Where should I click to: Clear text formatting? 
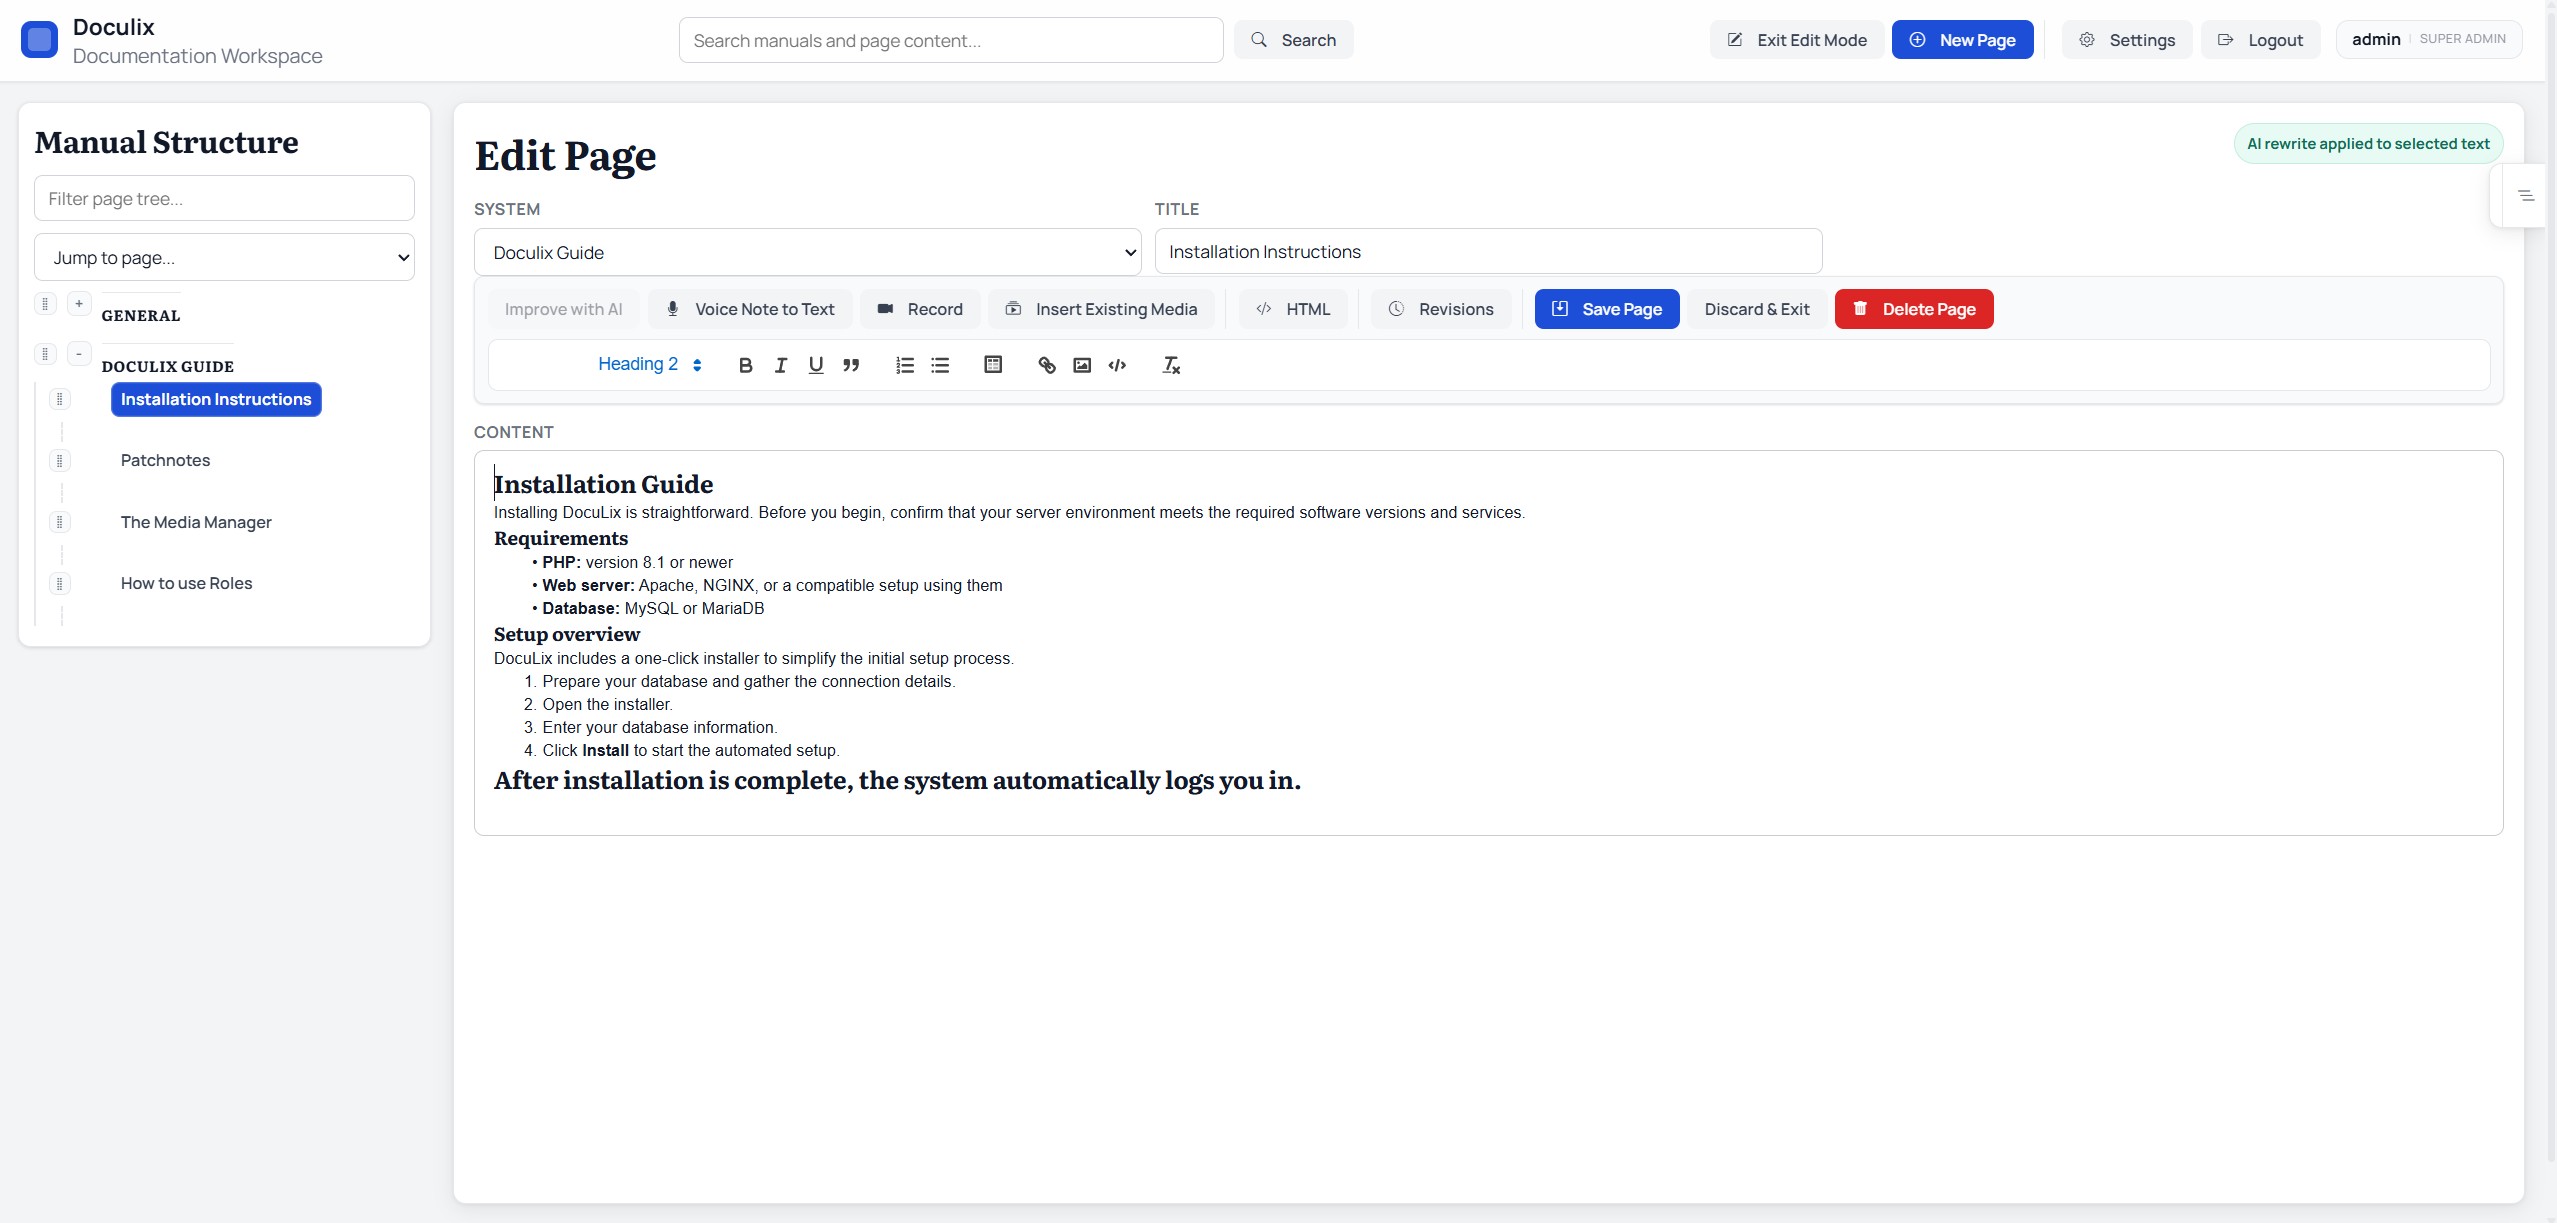click(1171, 365)
